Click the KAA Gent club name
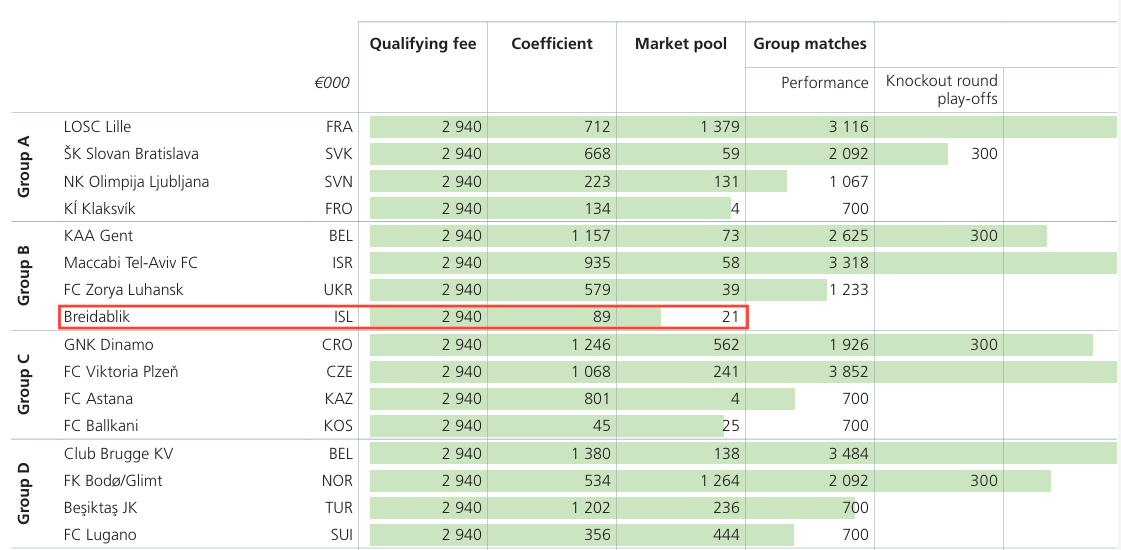 (x=99, y=236)
